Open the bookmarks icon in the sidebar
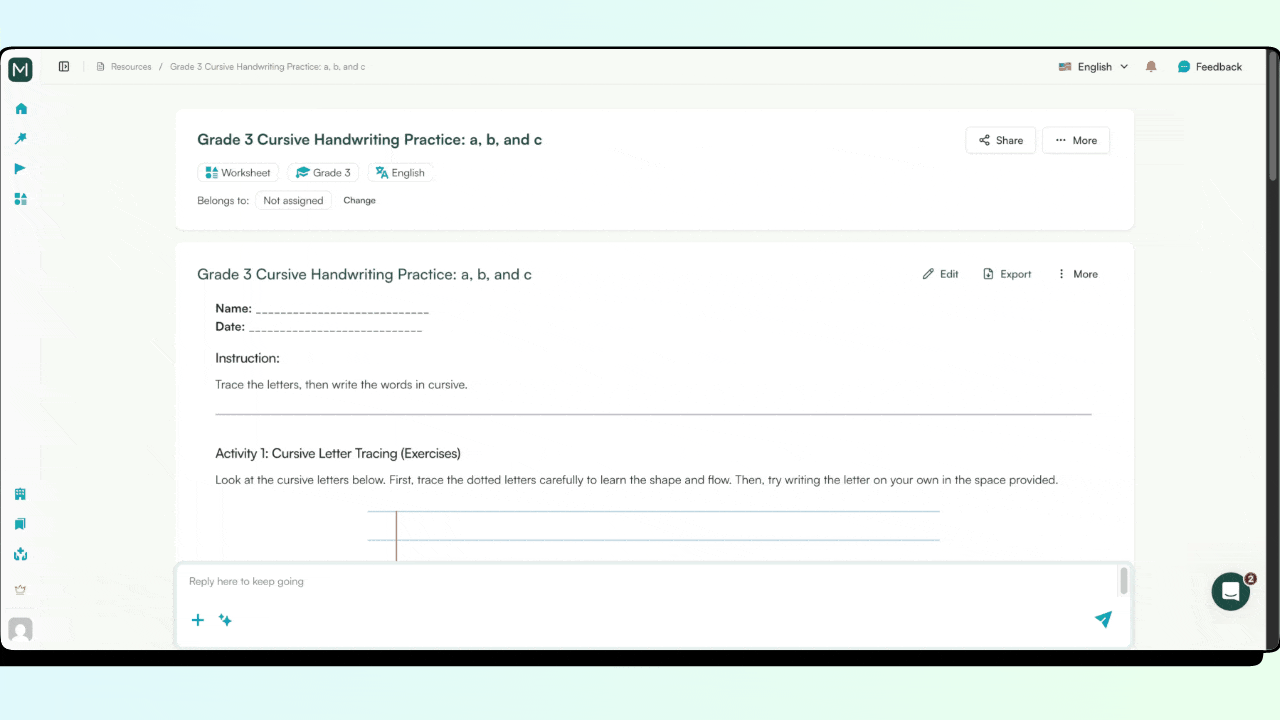1280x720 pixels. click(x=20, y=524)
